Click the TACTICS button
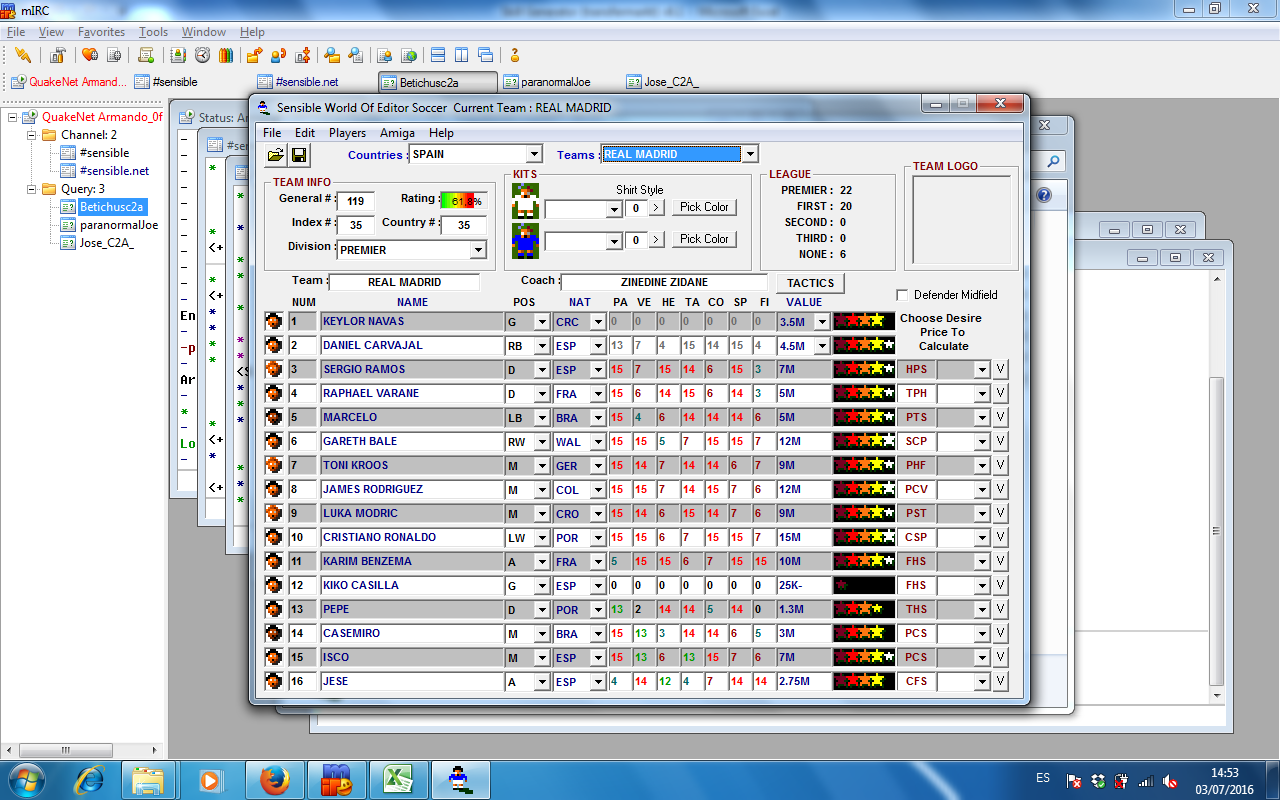Image resolution: width=1280 pixels, height=800 pixels. point(810,284)
